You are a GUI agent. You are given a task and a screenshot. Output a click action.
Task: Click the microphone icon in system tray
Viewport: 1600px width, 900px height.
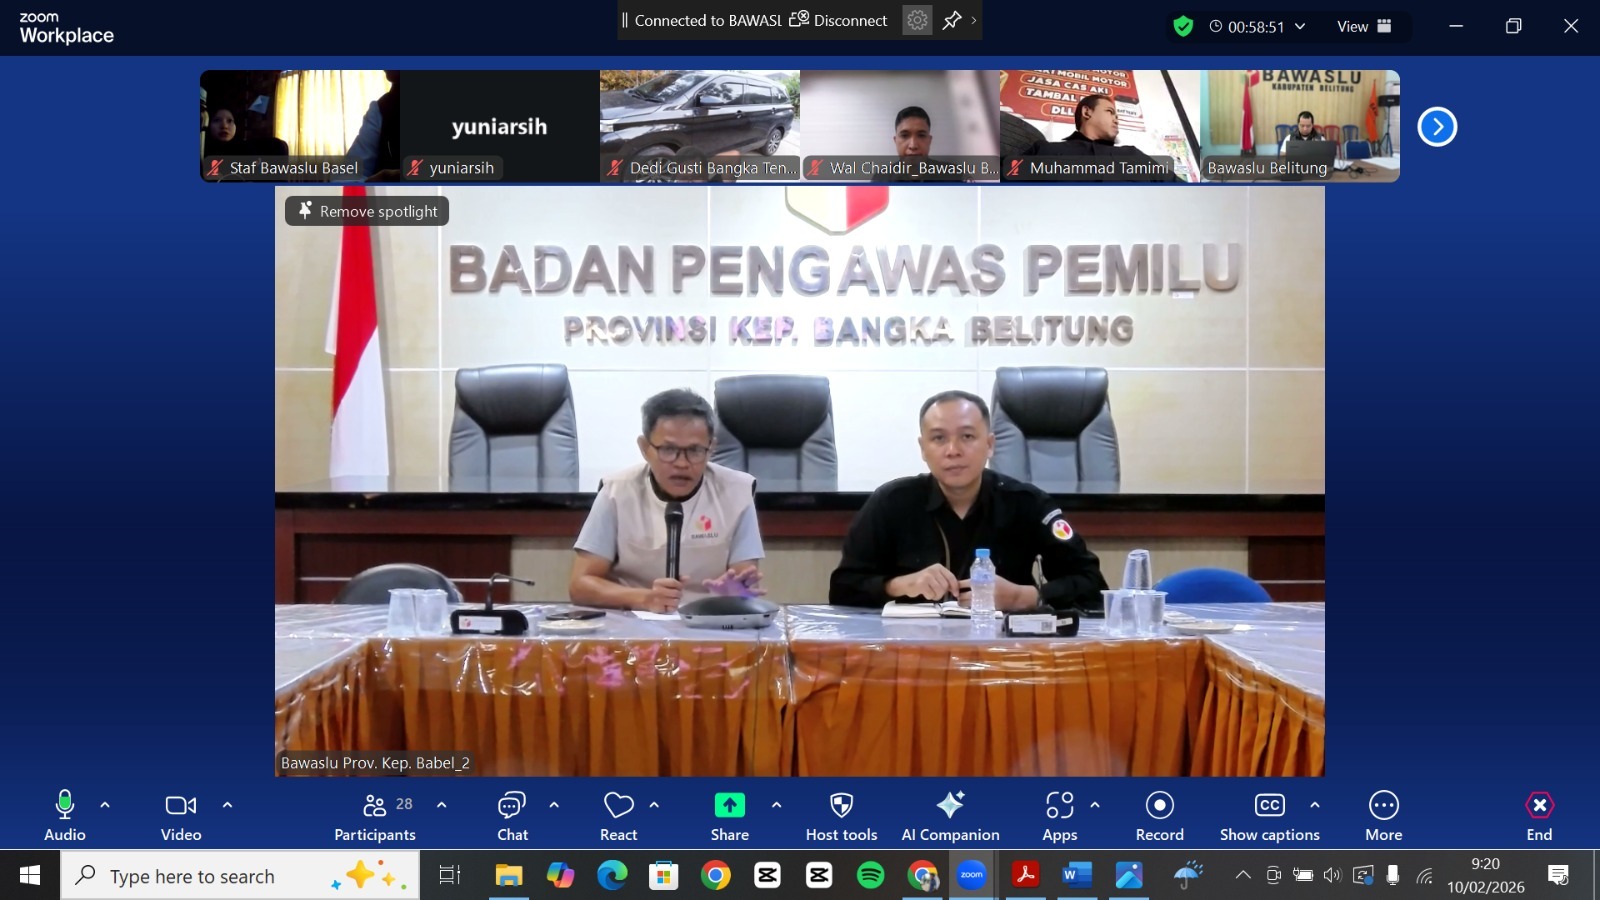pyautogui.click(x=1393, y=876)
